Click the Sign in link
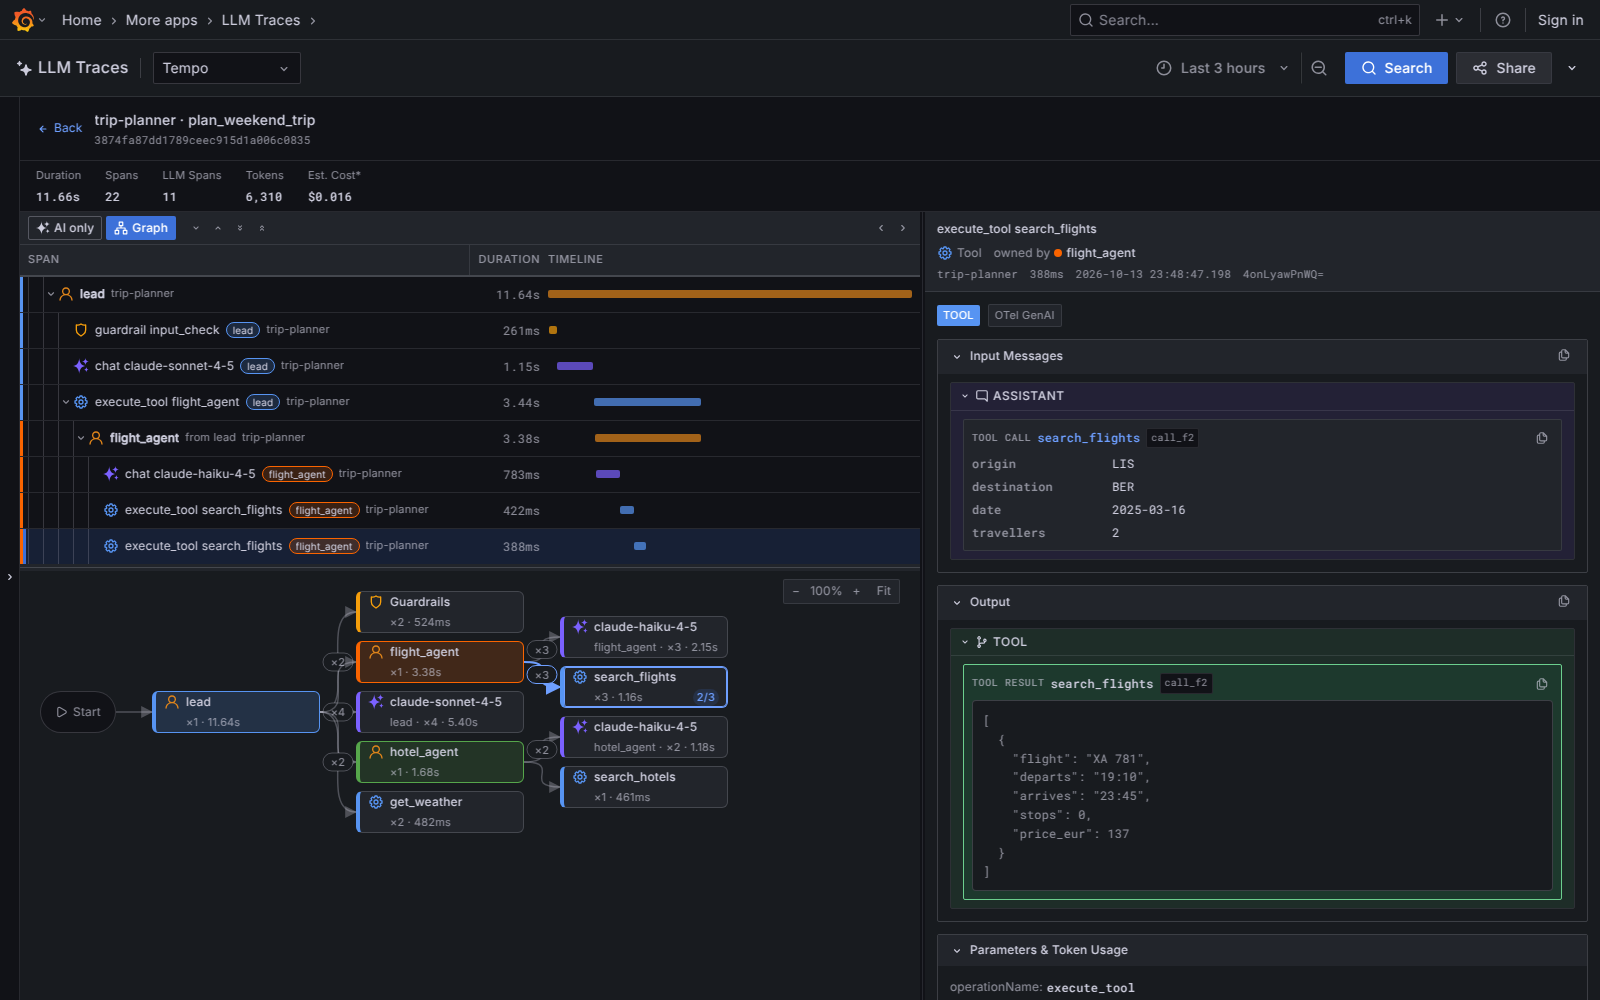The height and width of the screenshot is (1000, 1600). click(1560, 20)
